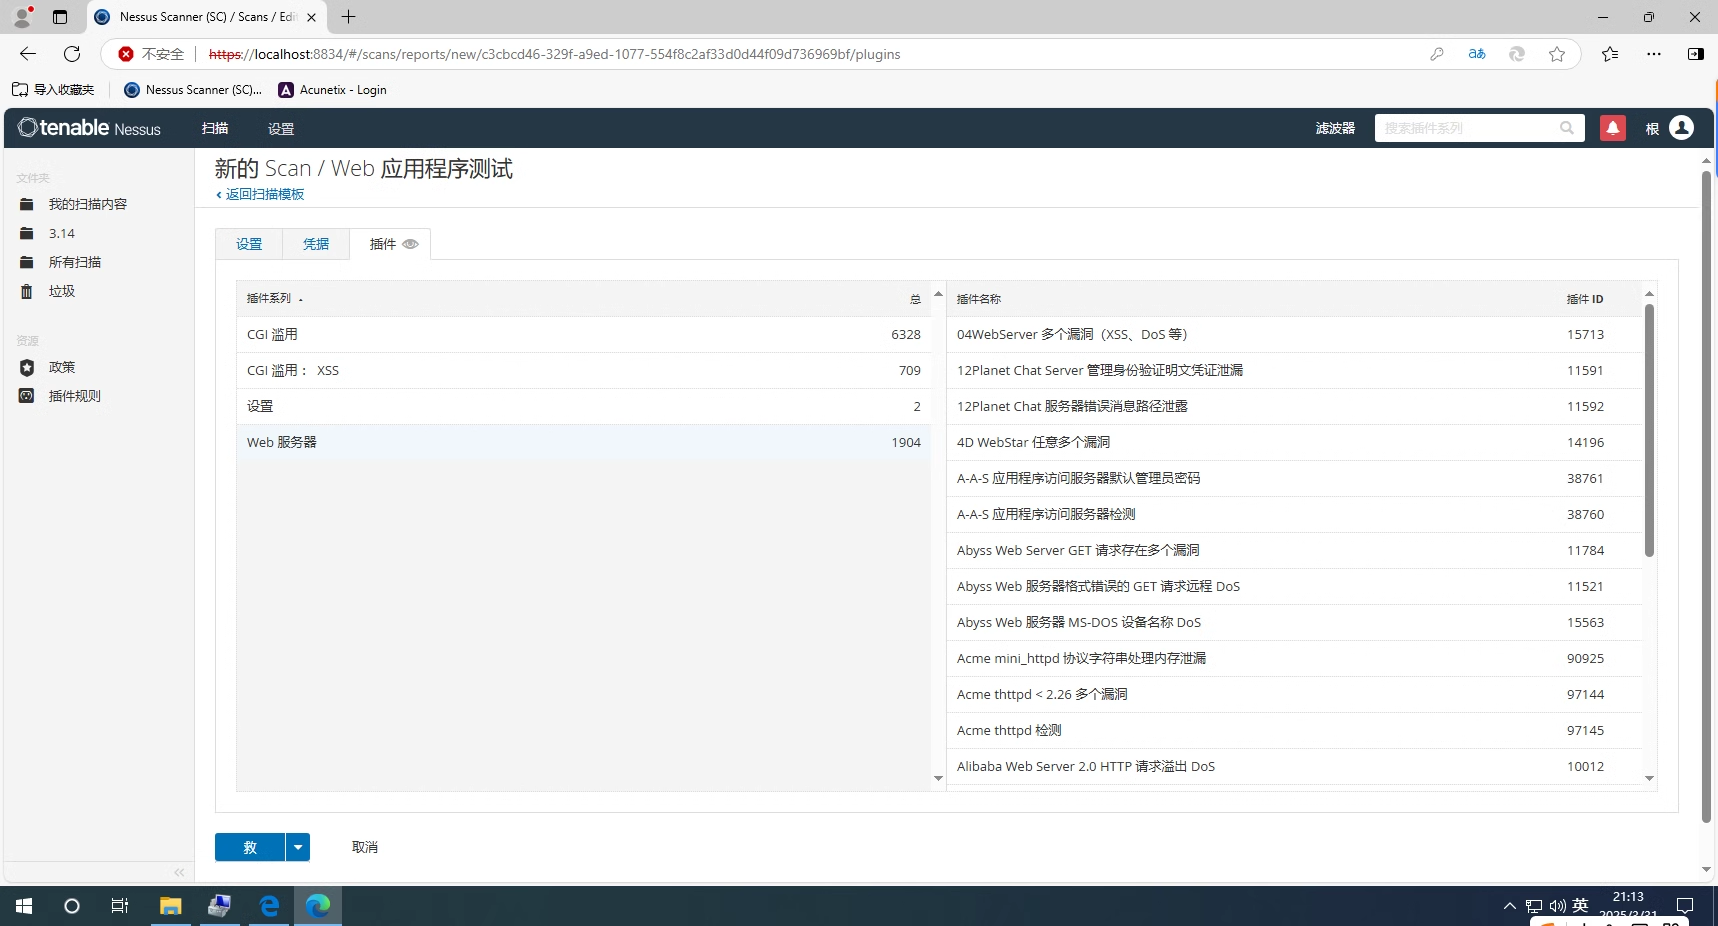
Task: Close the Nessus Scanner browser tab
Action: [x=311, y=17]
